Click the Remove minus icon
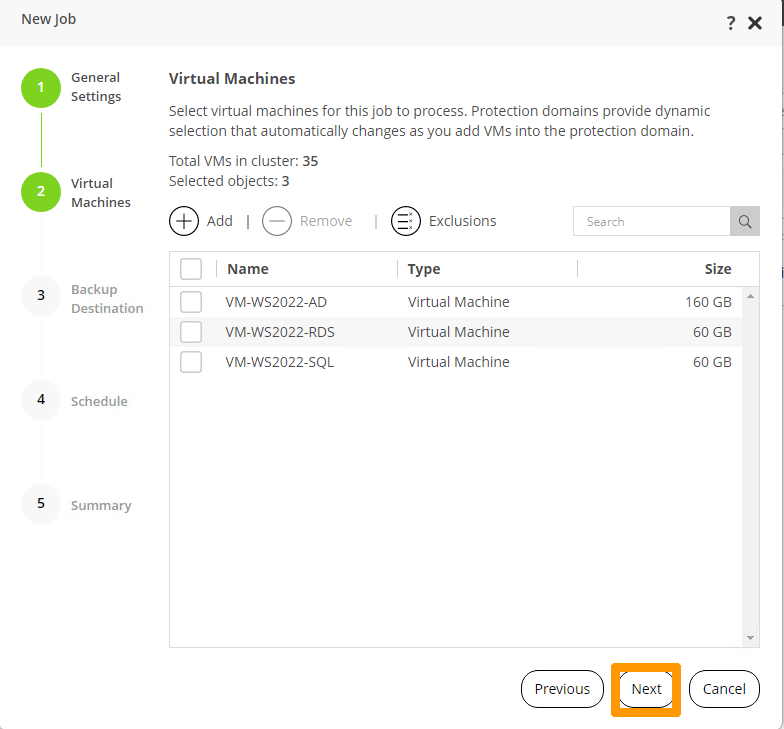This screenshot has width=784, height=729. (x=277, y=221)
